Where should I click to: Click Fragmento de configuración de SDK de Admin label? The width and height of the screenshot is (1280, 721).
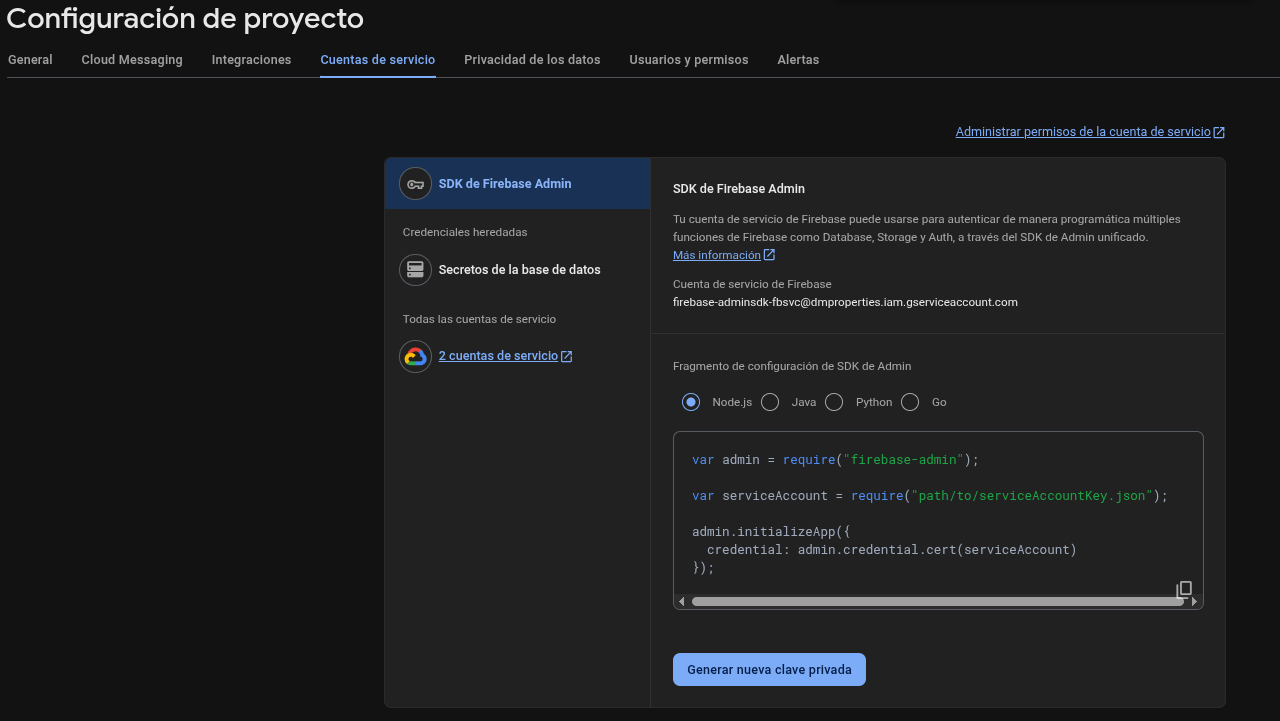[x=792, y=366]
